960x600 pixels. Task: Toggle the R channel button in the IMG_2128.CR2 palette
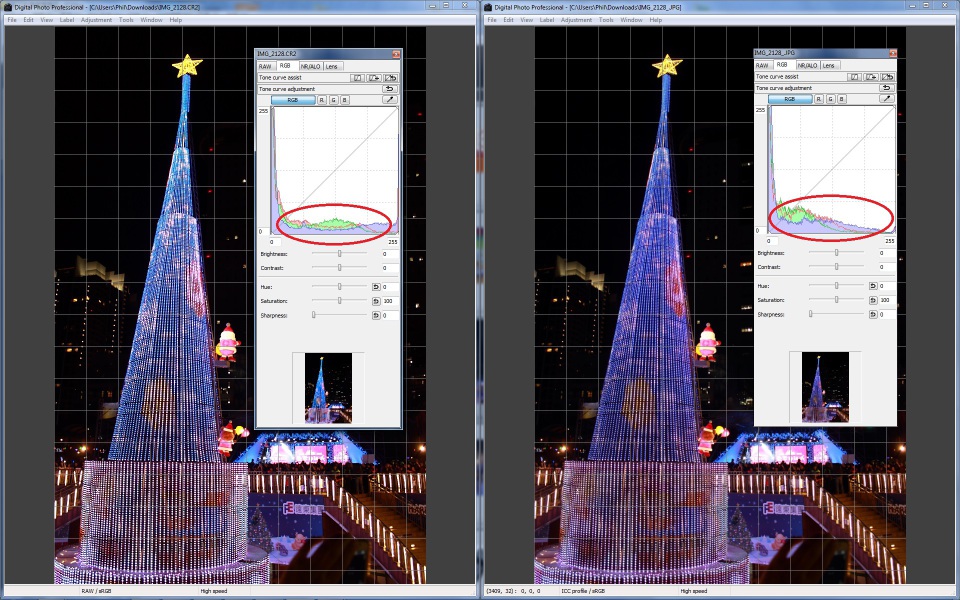click(322, 100)
